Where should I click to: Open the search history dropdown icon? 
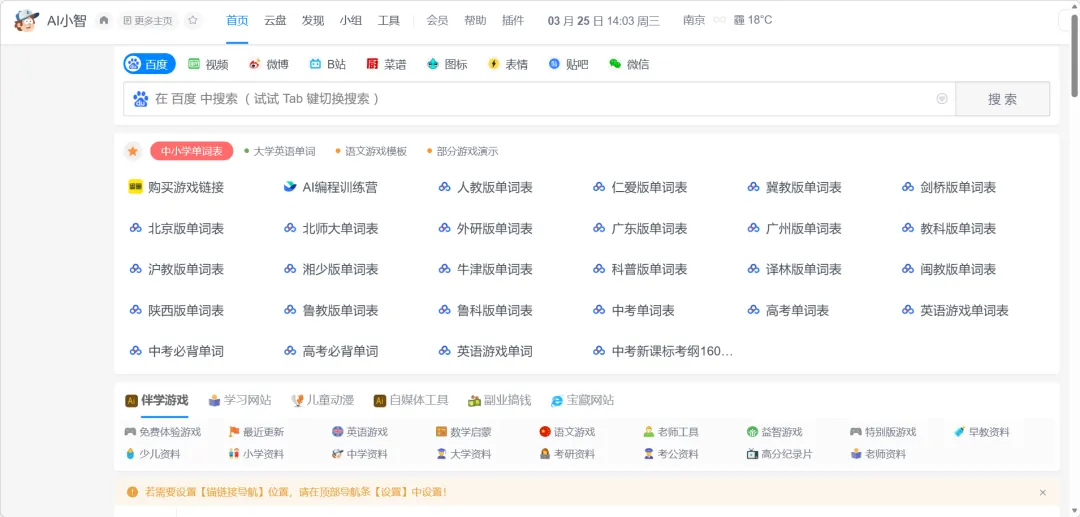click(x=942, y=99)
